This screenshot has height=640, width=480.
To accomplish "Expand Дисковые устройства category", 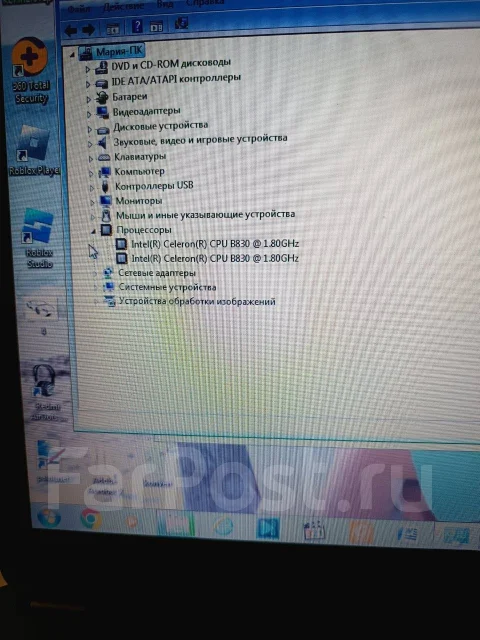I will [89, 129].
